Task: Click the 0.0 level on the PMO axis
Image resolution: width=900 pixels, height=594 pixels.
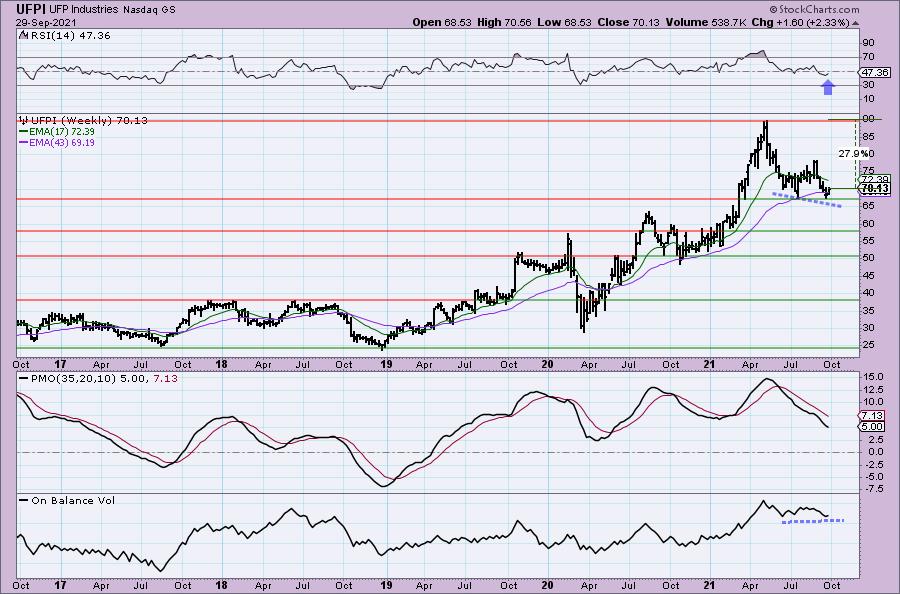Action: pyautogui.click(x=874, y=452)
